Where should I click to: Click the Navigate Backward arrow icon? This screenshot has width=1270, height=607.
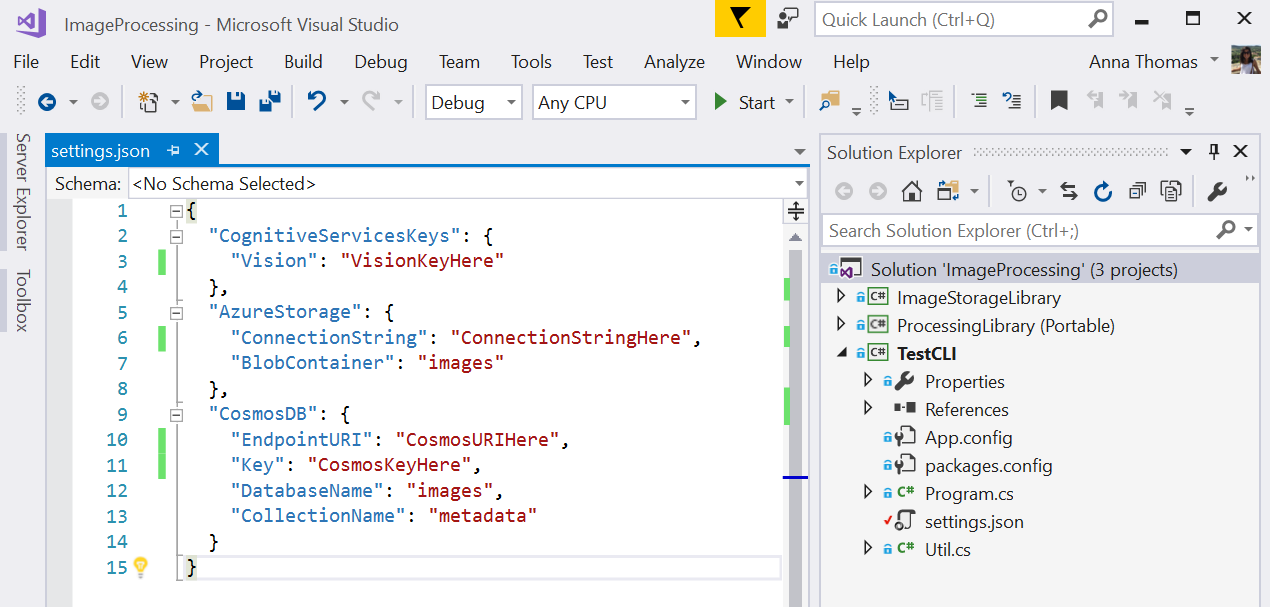point(47,101)
